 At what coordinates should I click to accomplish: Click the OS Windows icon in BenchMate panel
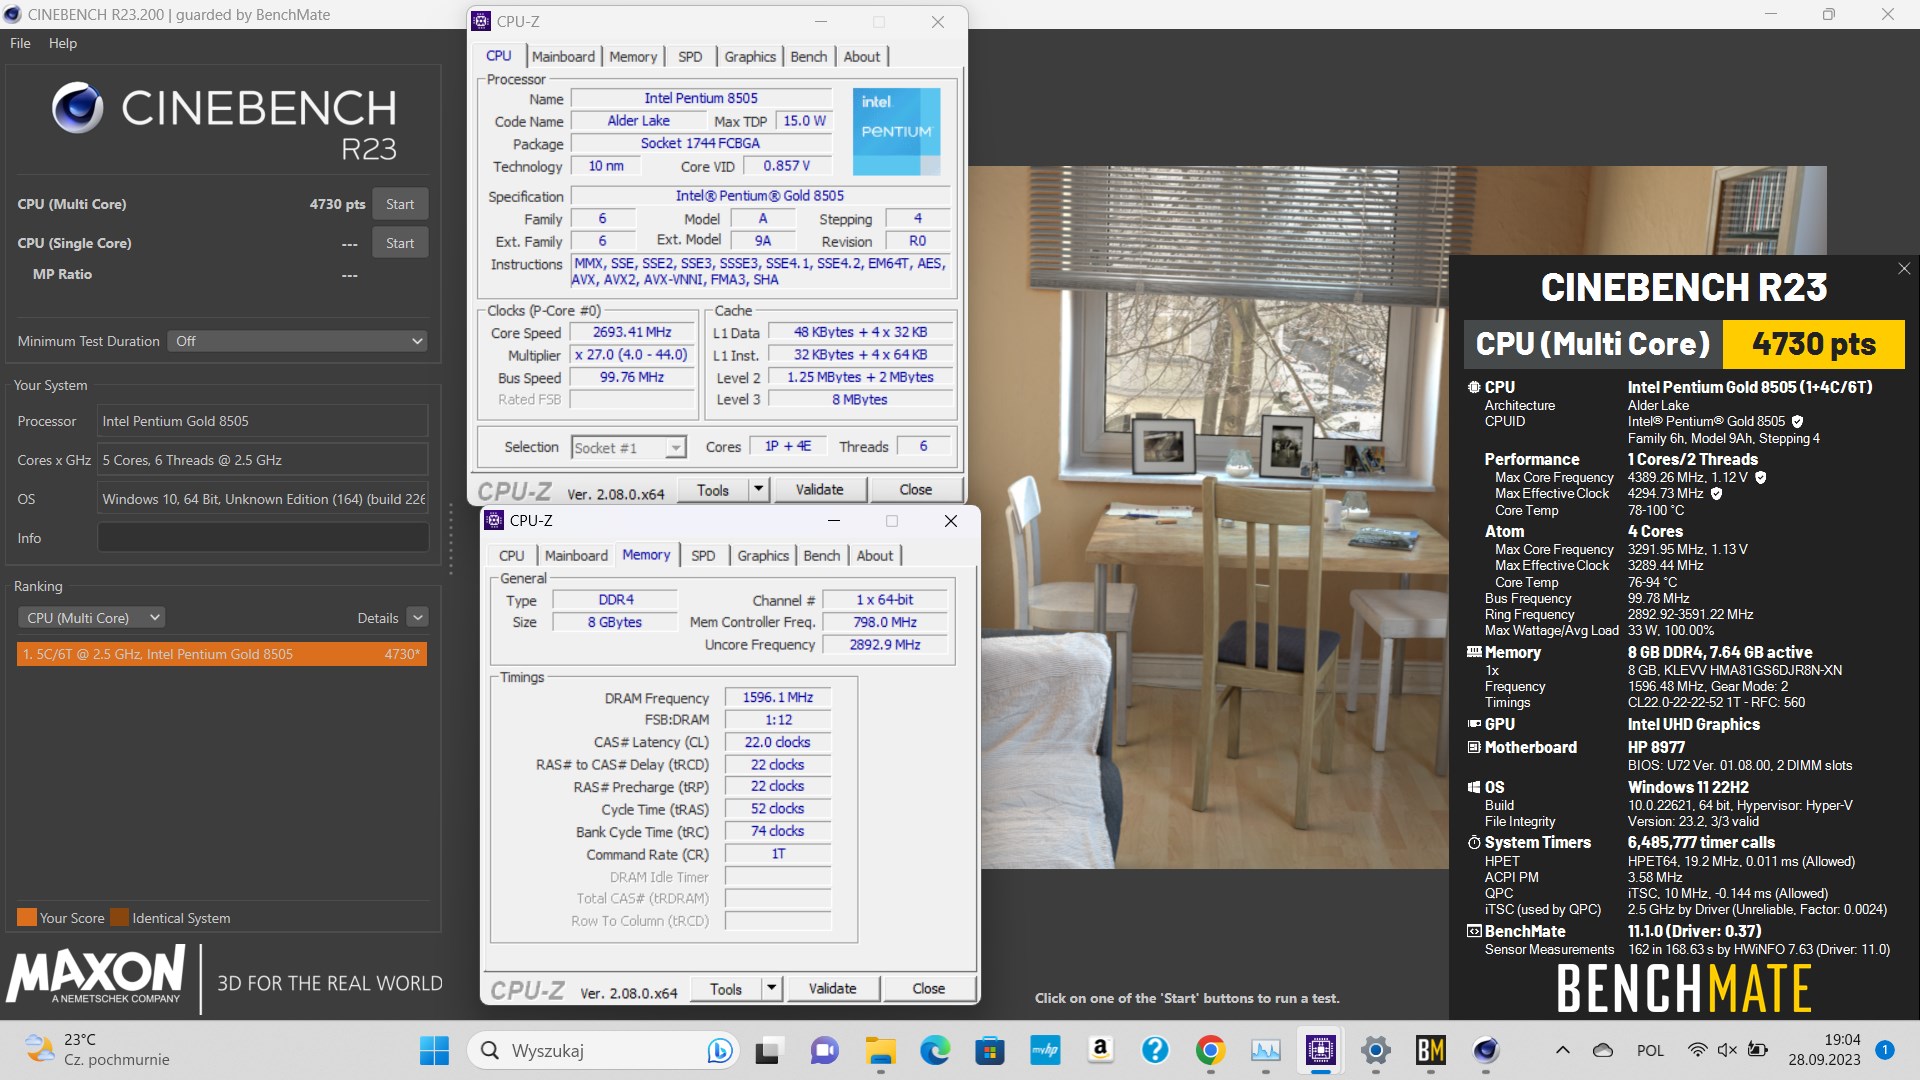[1473, 787]
